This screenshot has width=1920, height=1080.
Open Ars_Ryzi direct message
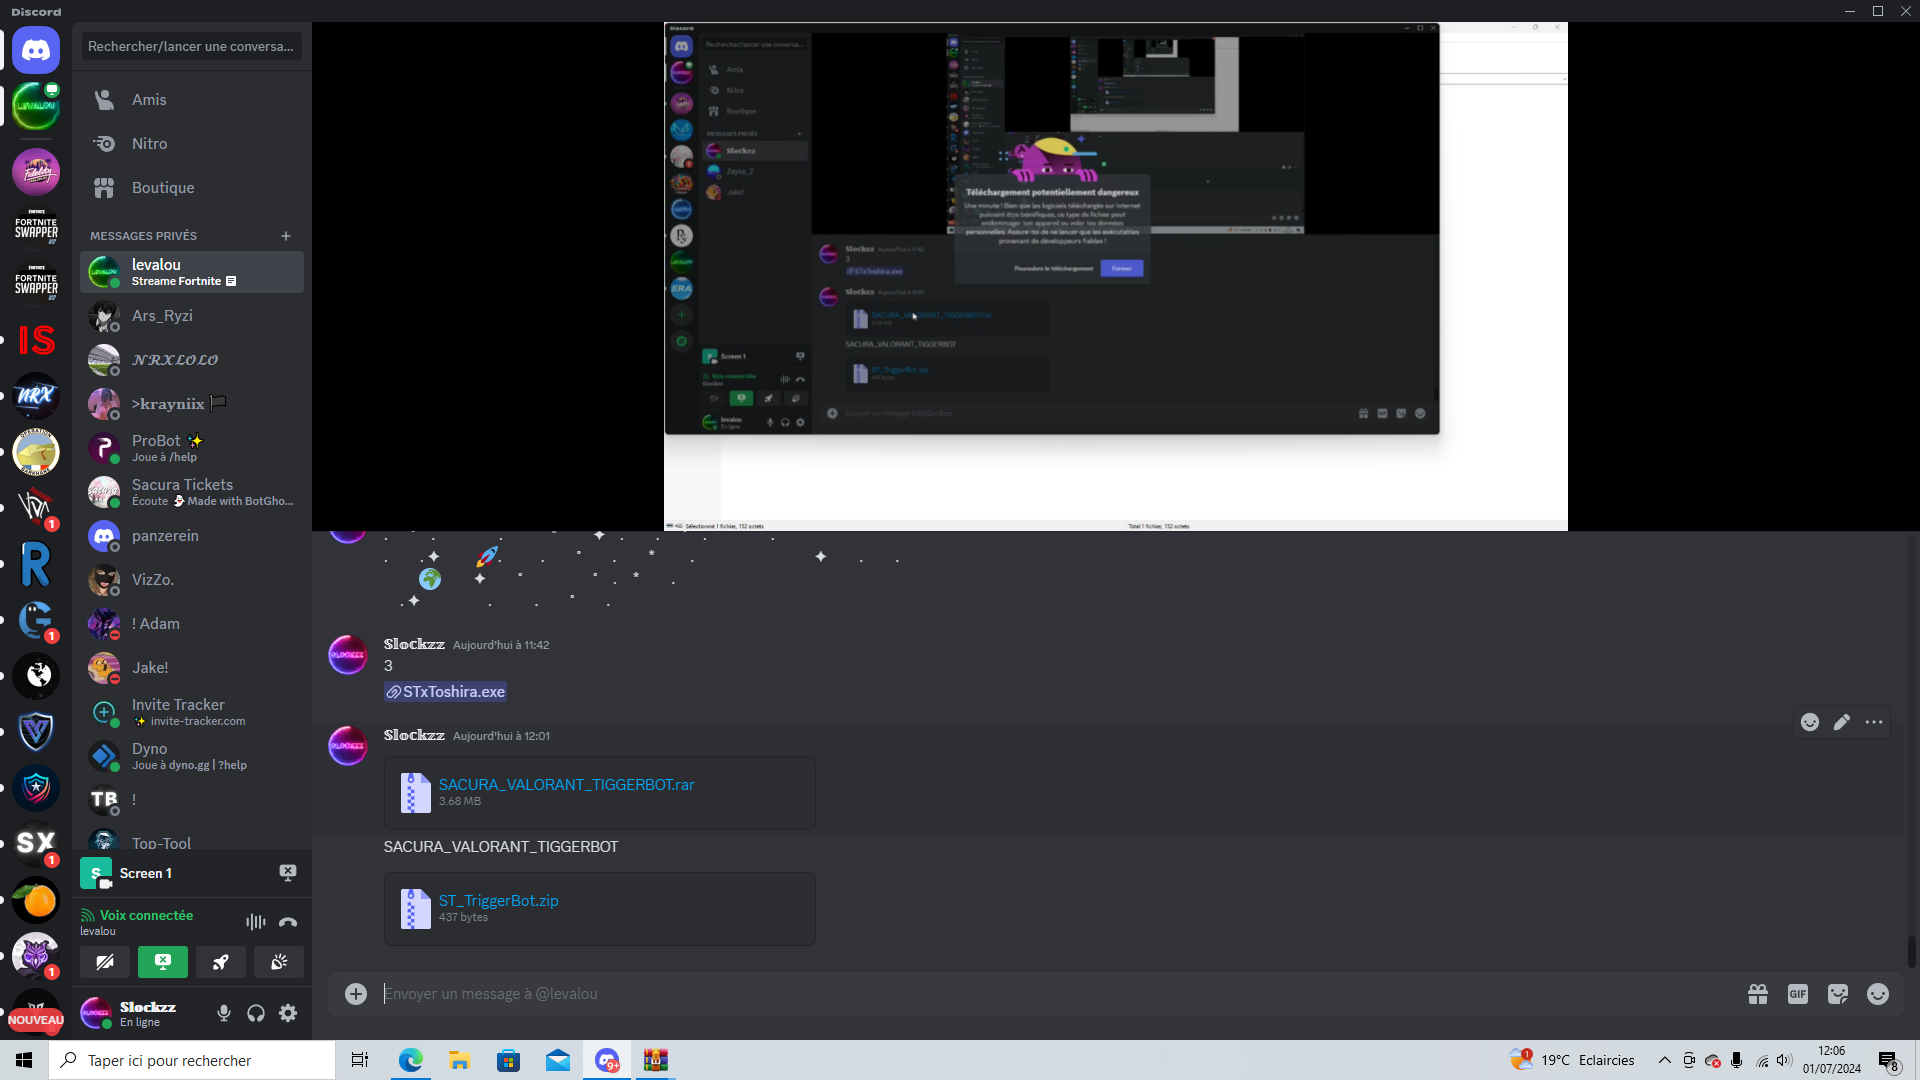(x=192, y=316)
